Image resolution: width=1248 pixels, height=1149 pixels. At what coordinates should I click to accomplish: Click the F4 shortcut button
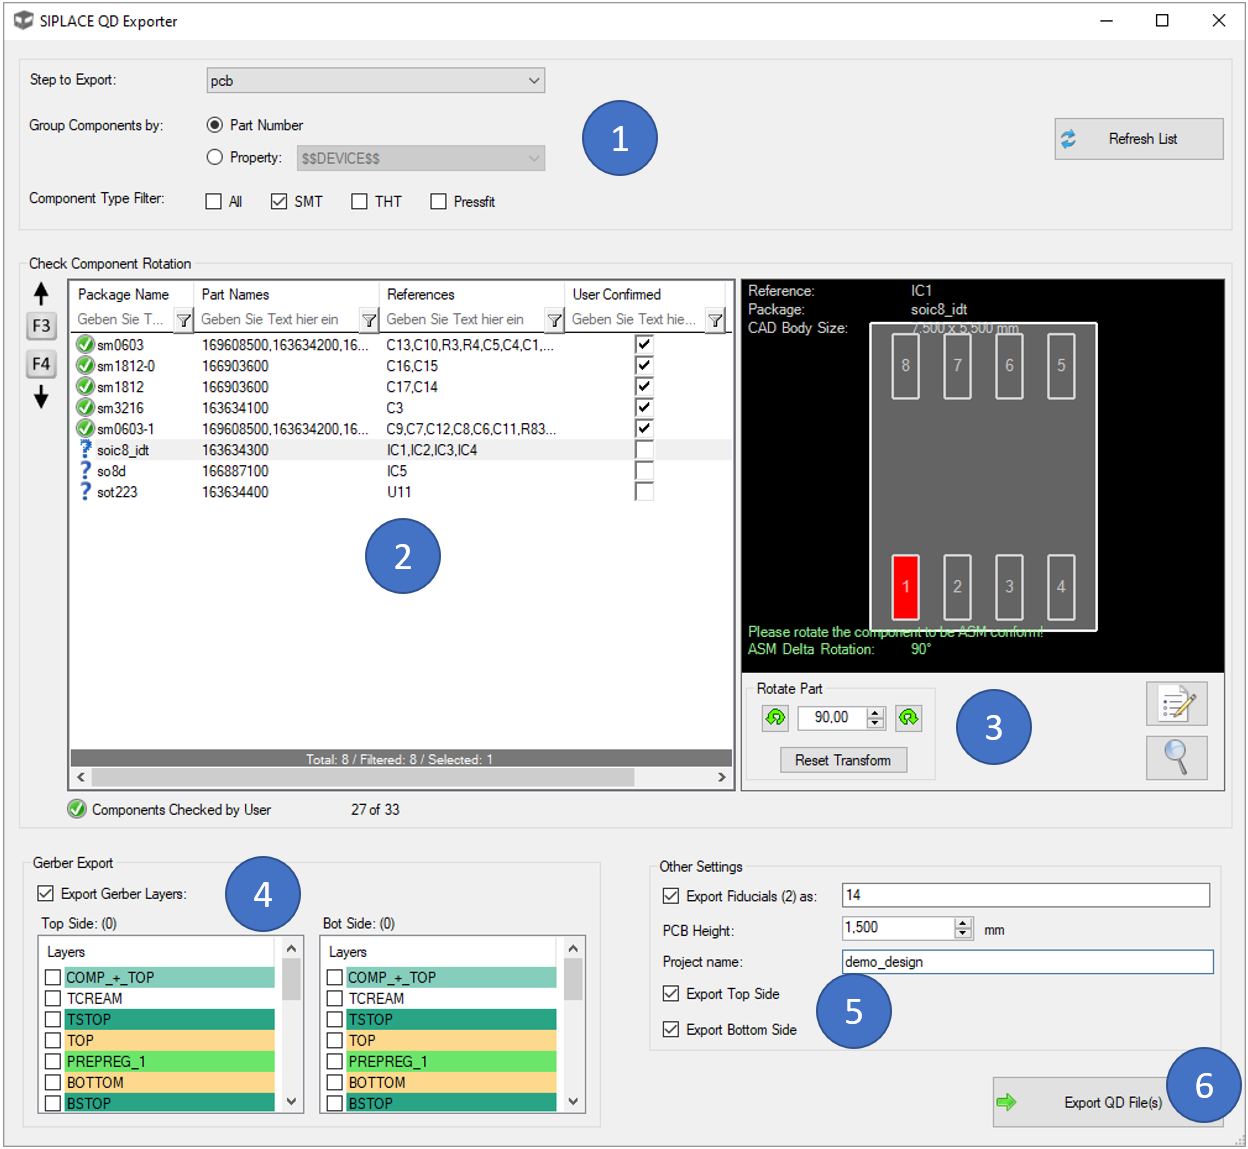(x=41, y=364)
